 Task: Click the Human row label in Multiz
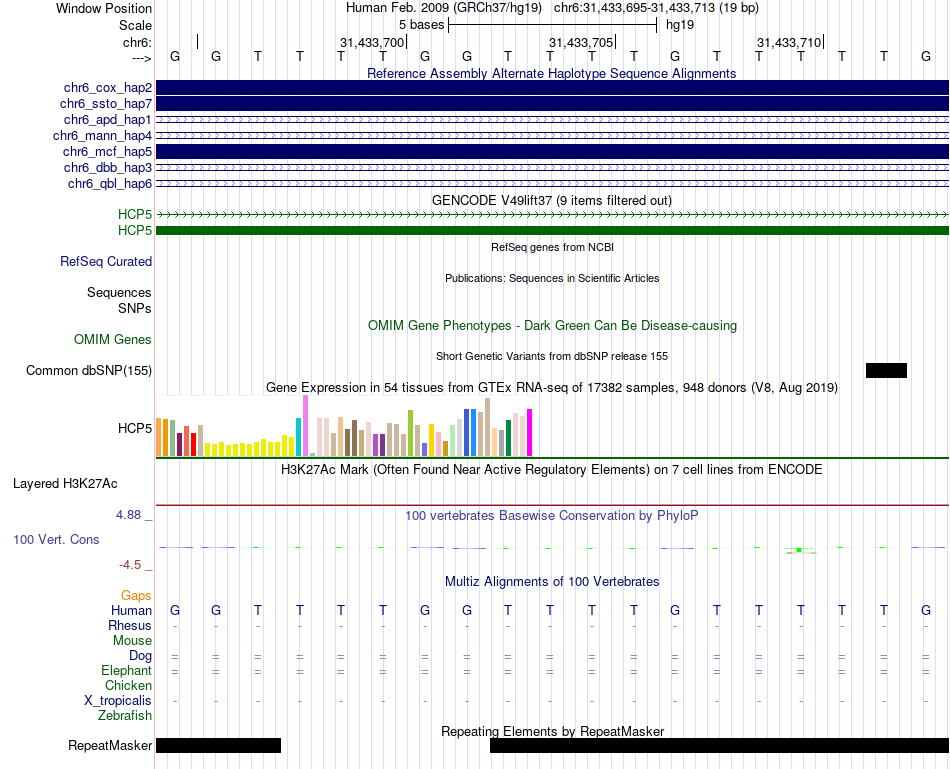tap(131, 610)
